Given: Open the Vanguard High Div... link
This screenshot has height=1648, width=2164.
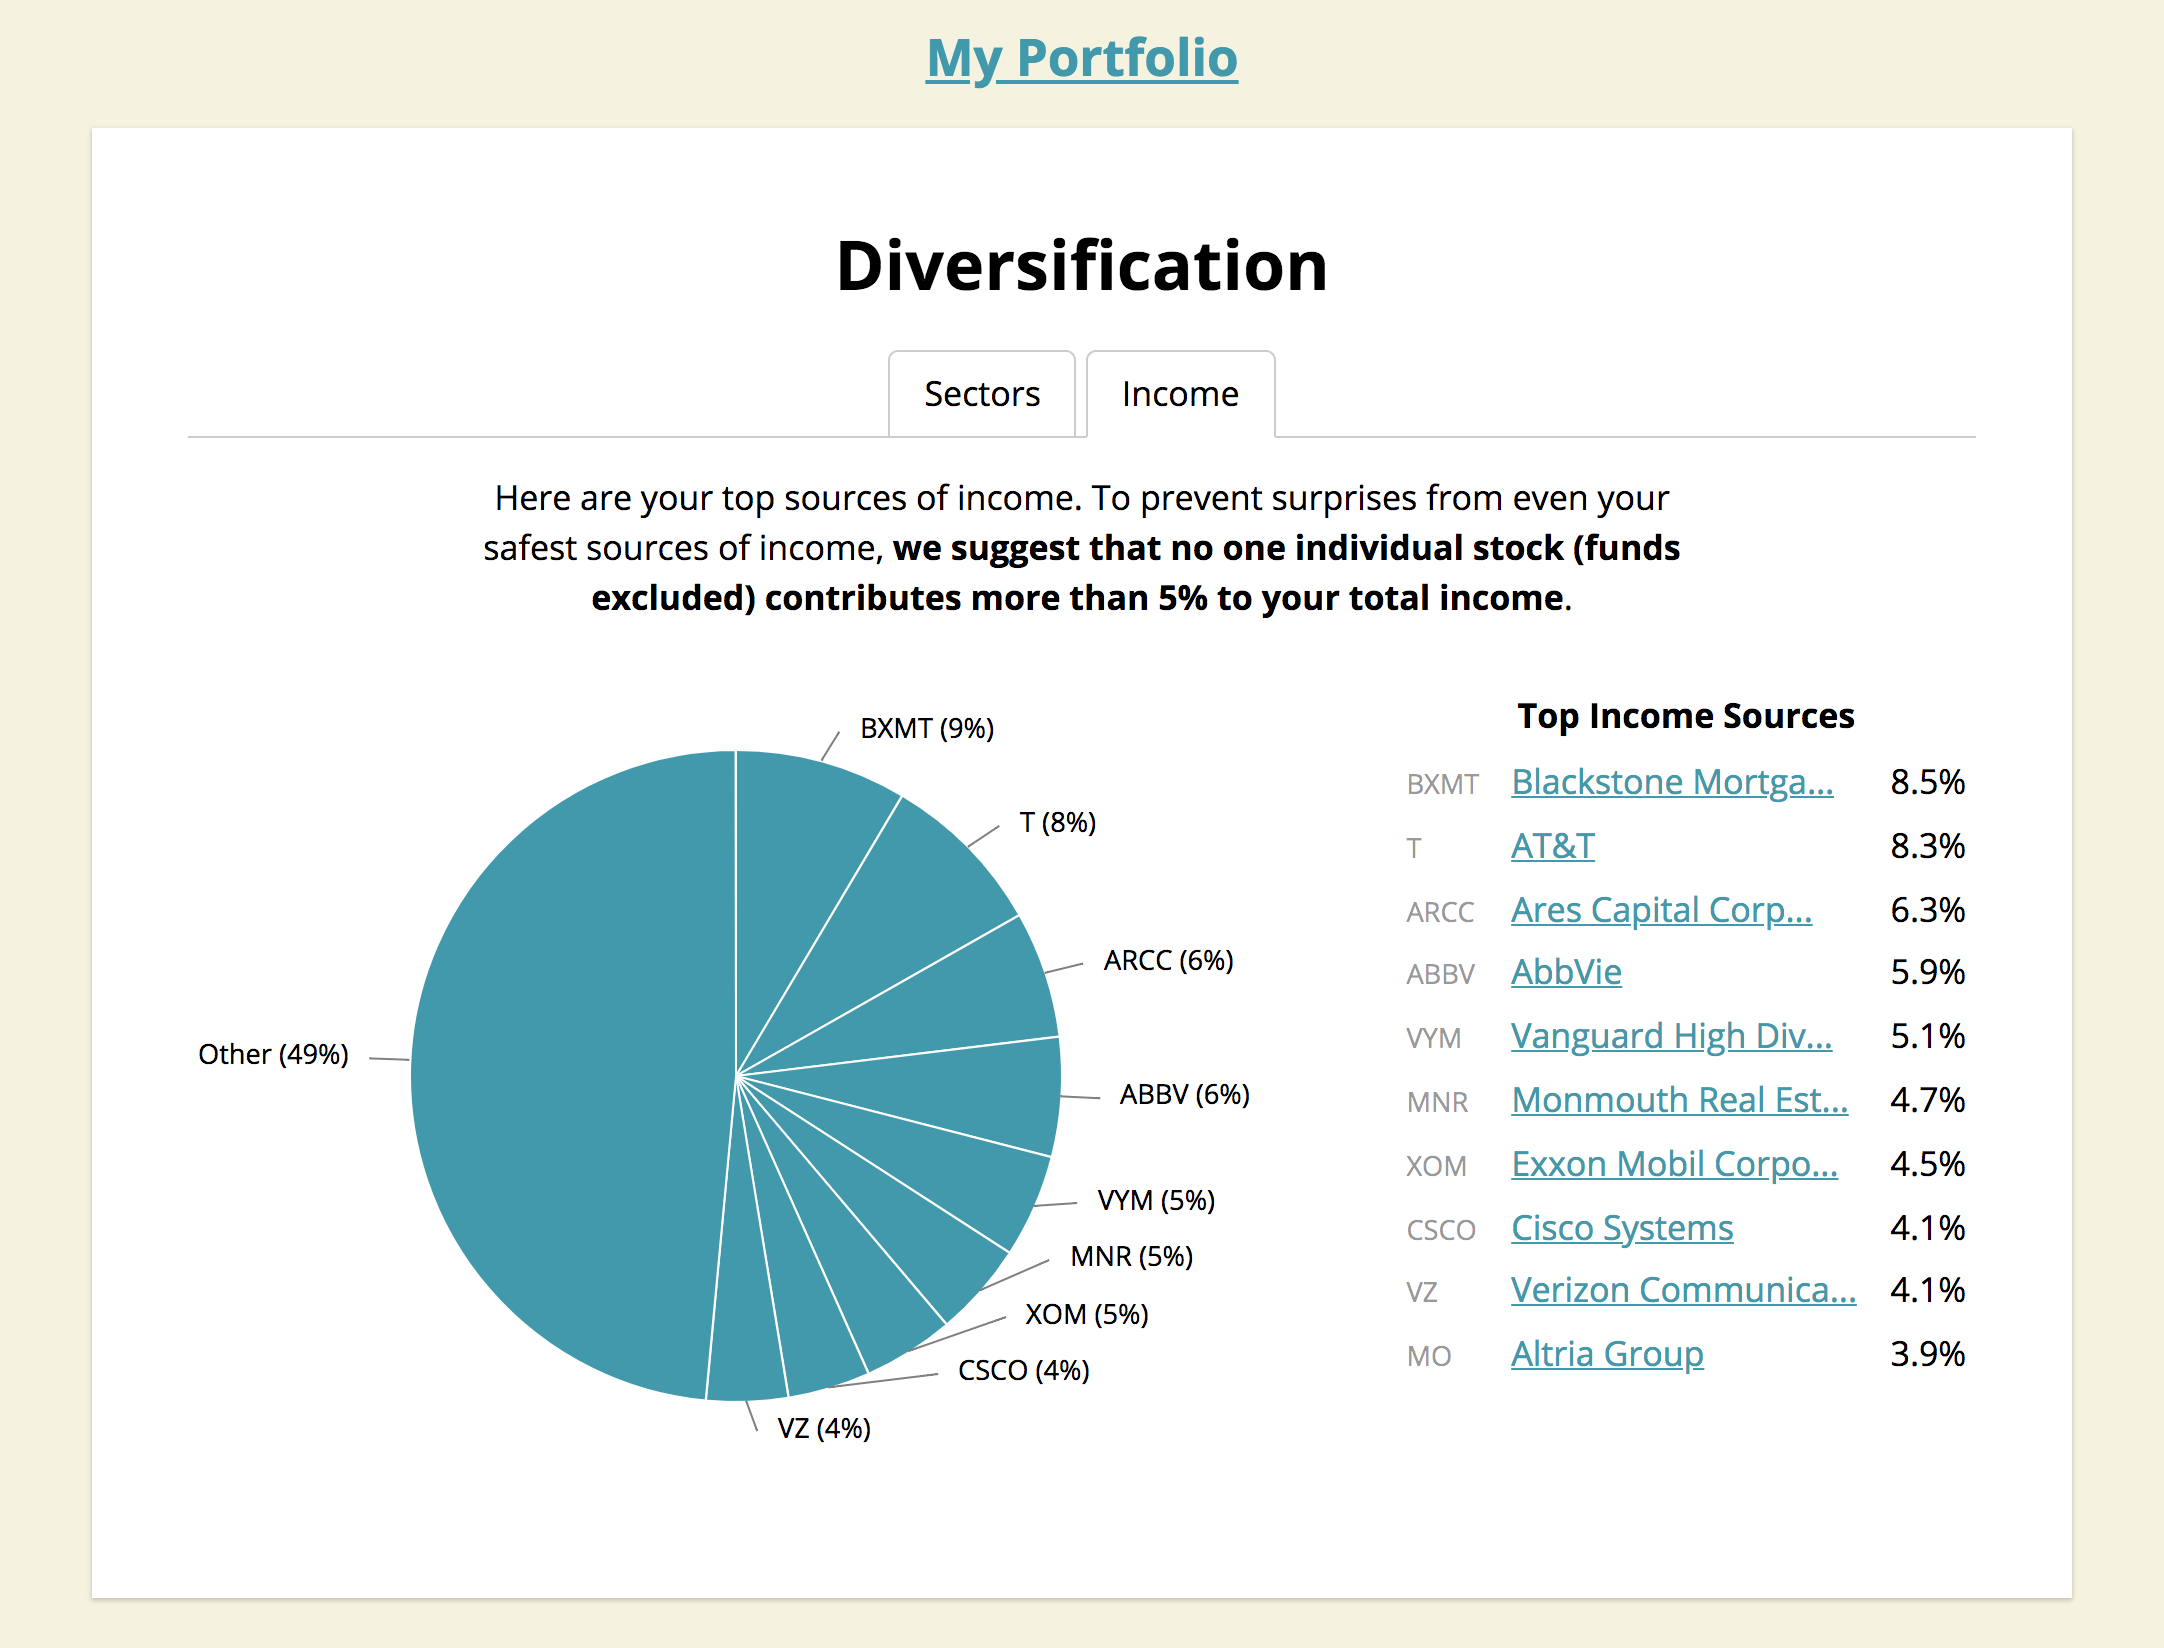Looking at the screenshot, I should click(x=1671, y=1036).
